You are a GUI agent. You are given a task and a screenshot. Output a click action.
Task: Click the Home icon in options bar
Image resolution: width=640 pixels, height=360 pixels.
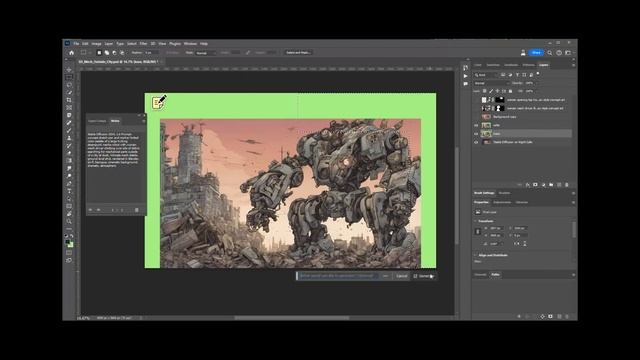point(71,53)
